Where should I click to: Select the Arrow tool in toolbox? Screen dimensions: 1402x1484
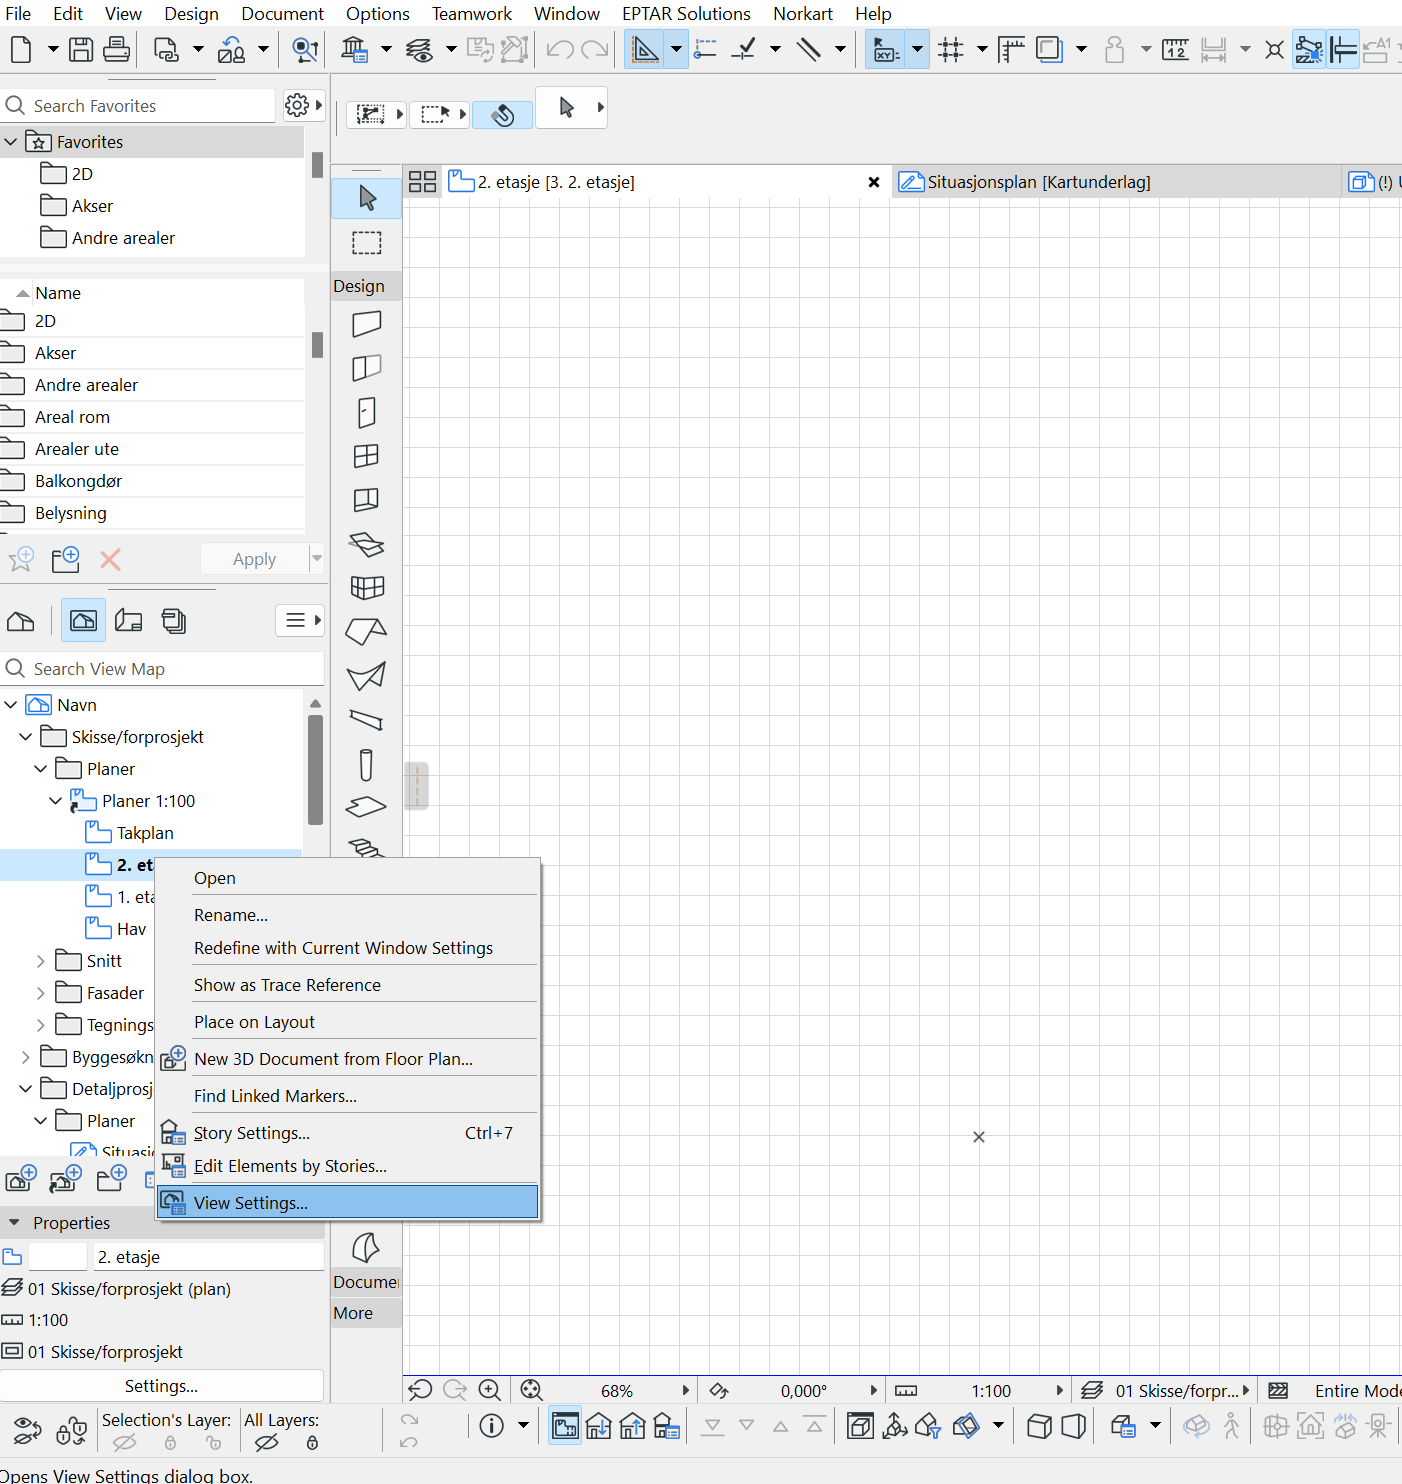(x=367, y=198)
